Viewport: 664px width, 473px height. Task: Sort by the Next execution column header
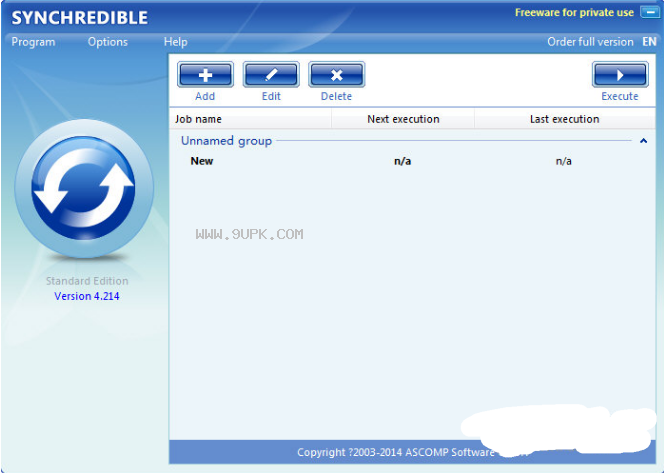[x=403, y=119]
